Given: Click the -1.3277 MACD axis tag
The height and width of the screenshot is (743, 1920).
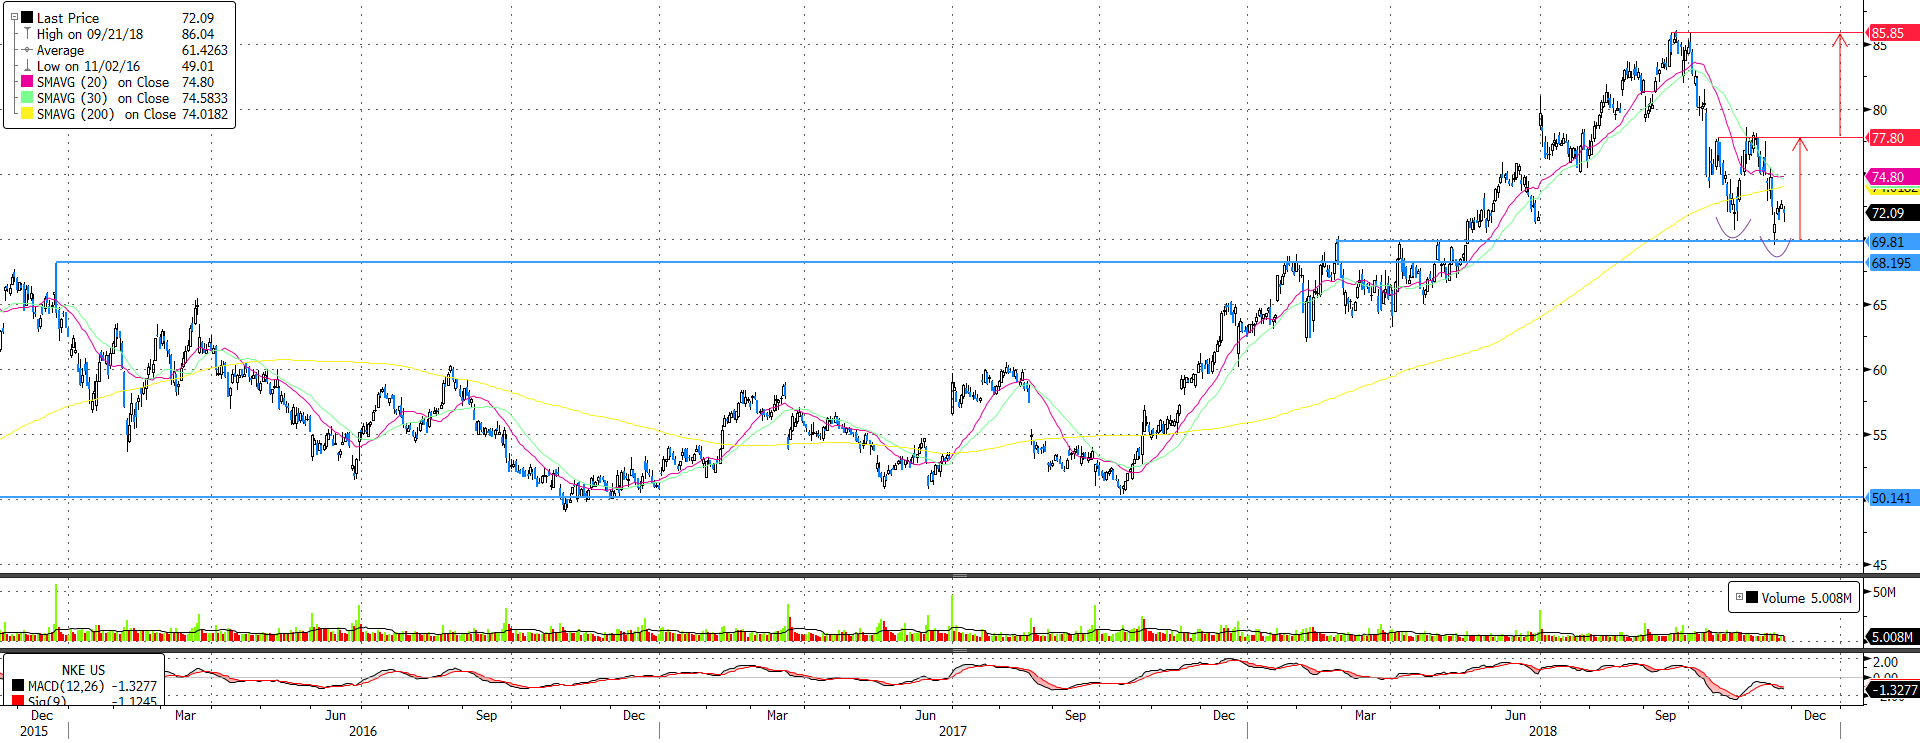Looking at the screenshot, I should tap(1893, 689).
